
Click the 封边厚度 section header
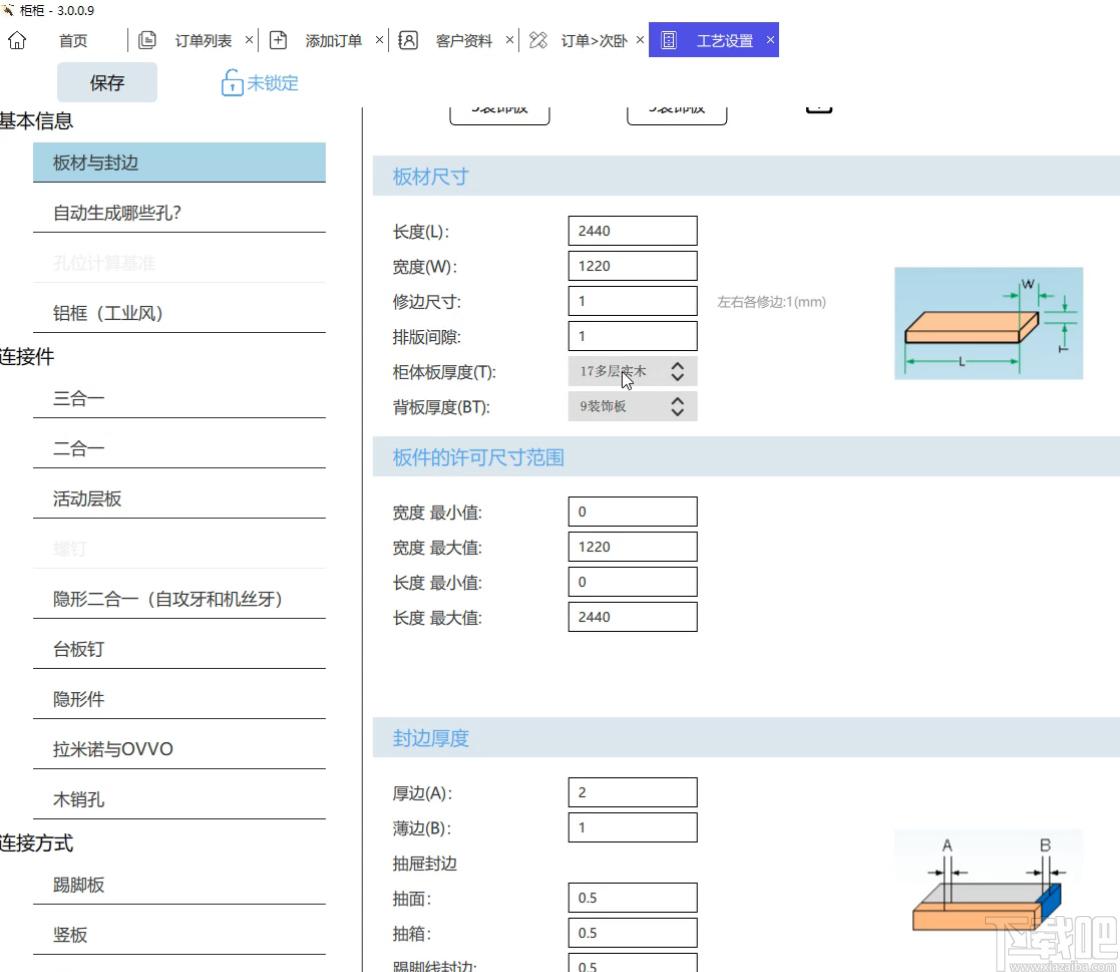(746, 737)
